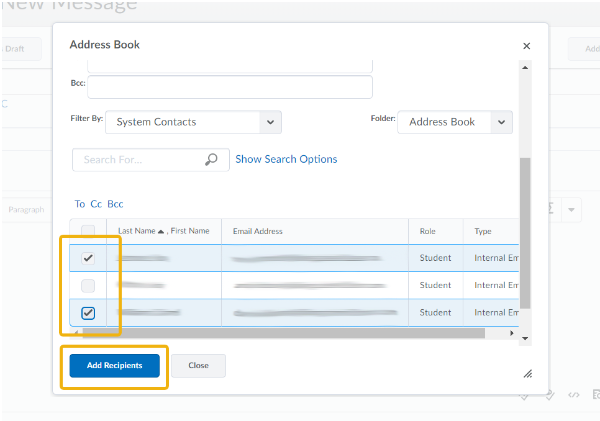Add selected contacts to the Bcc field
Image resolution: width=600 pixels, height=421 pixels.
coord(115,204)
